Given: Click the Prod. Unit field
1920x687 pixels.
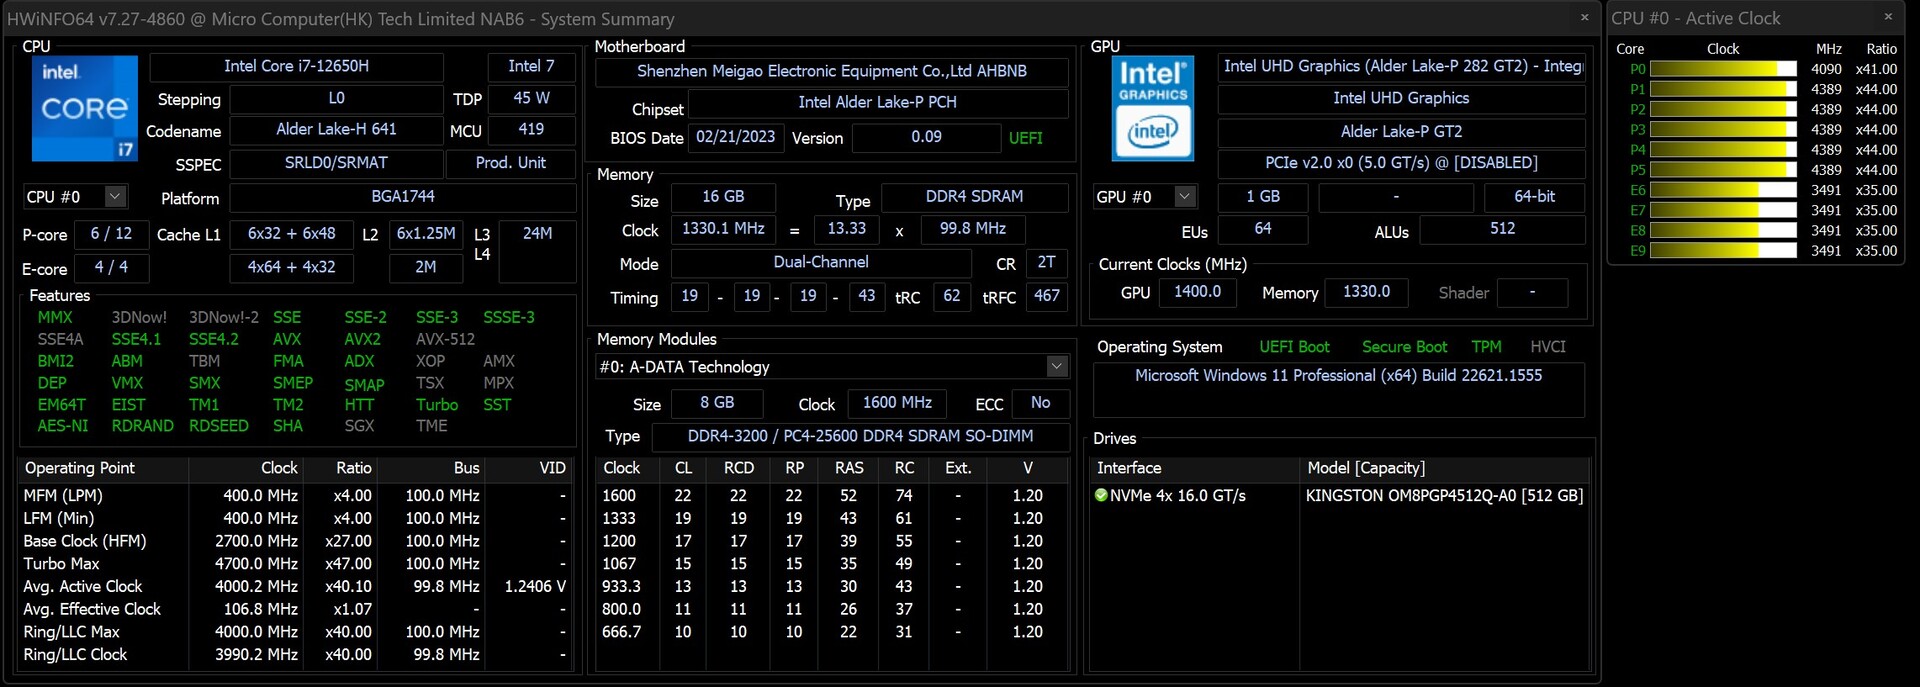Looking at the screenshot, I should tap(510, 163).
